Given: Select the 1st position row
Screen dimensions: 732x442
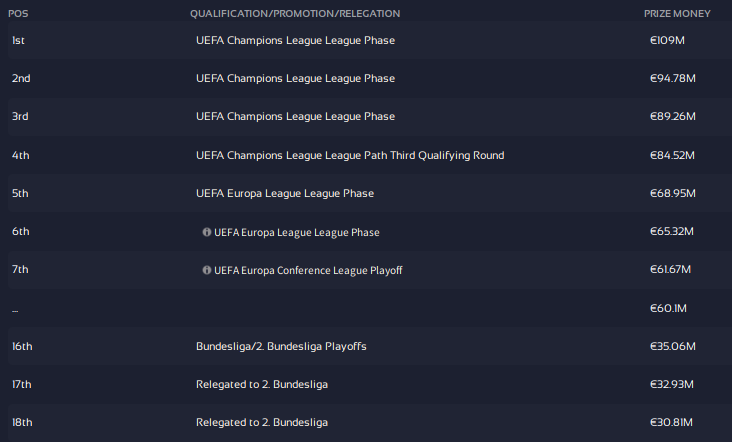Looking at the screenshot, I should pos(19,40).
